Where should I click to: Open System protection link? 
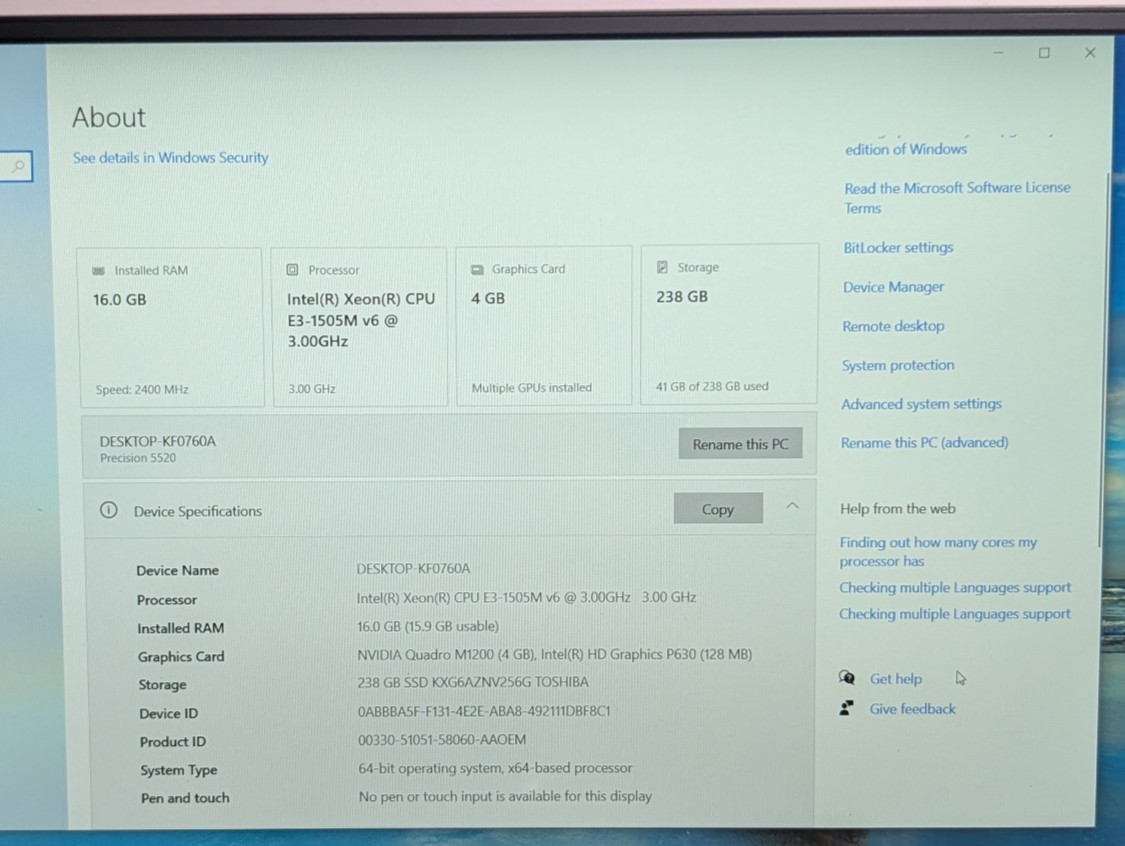(x=898, y=365)
